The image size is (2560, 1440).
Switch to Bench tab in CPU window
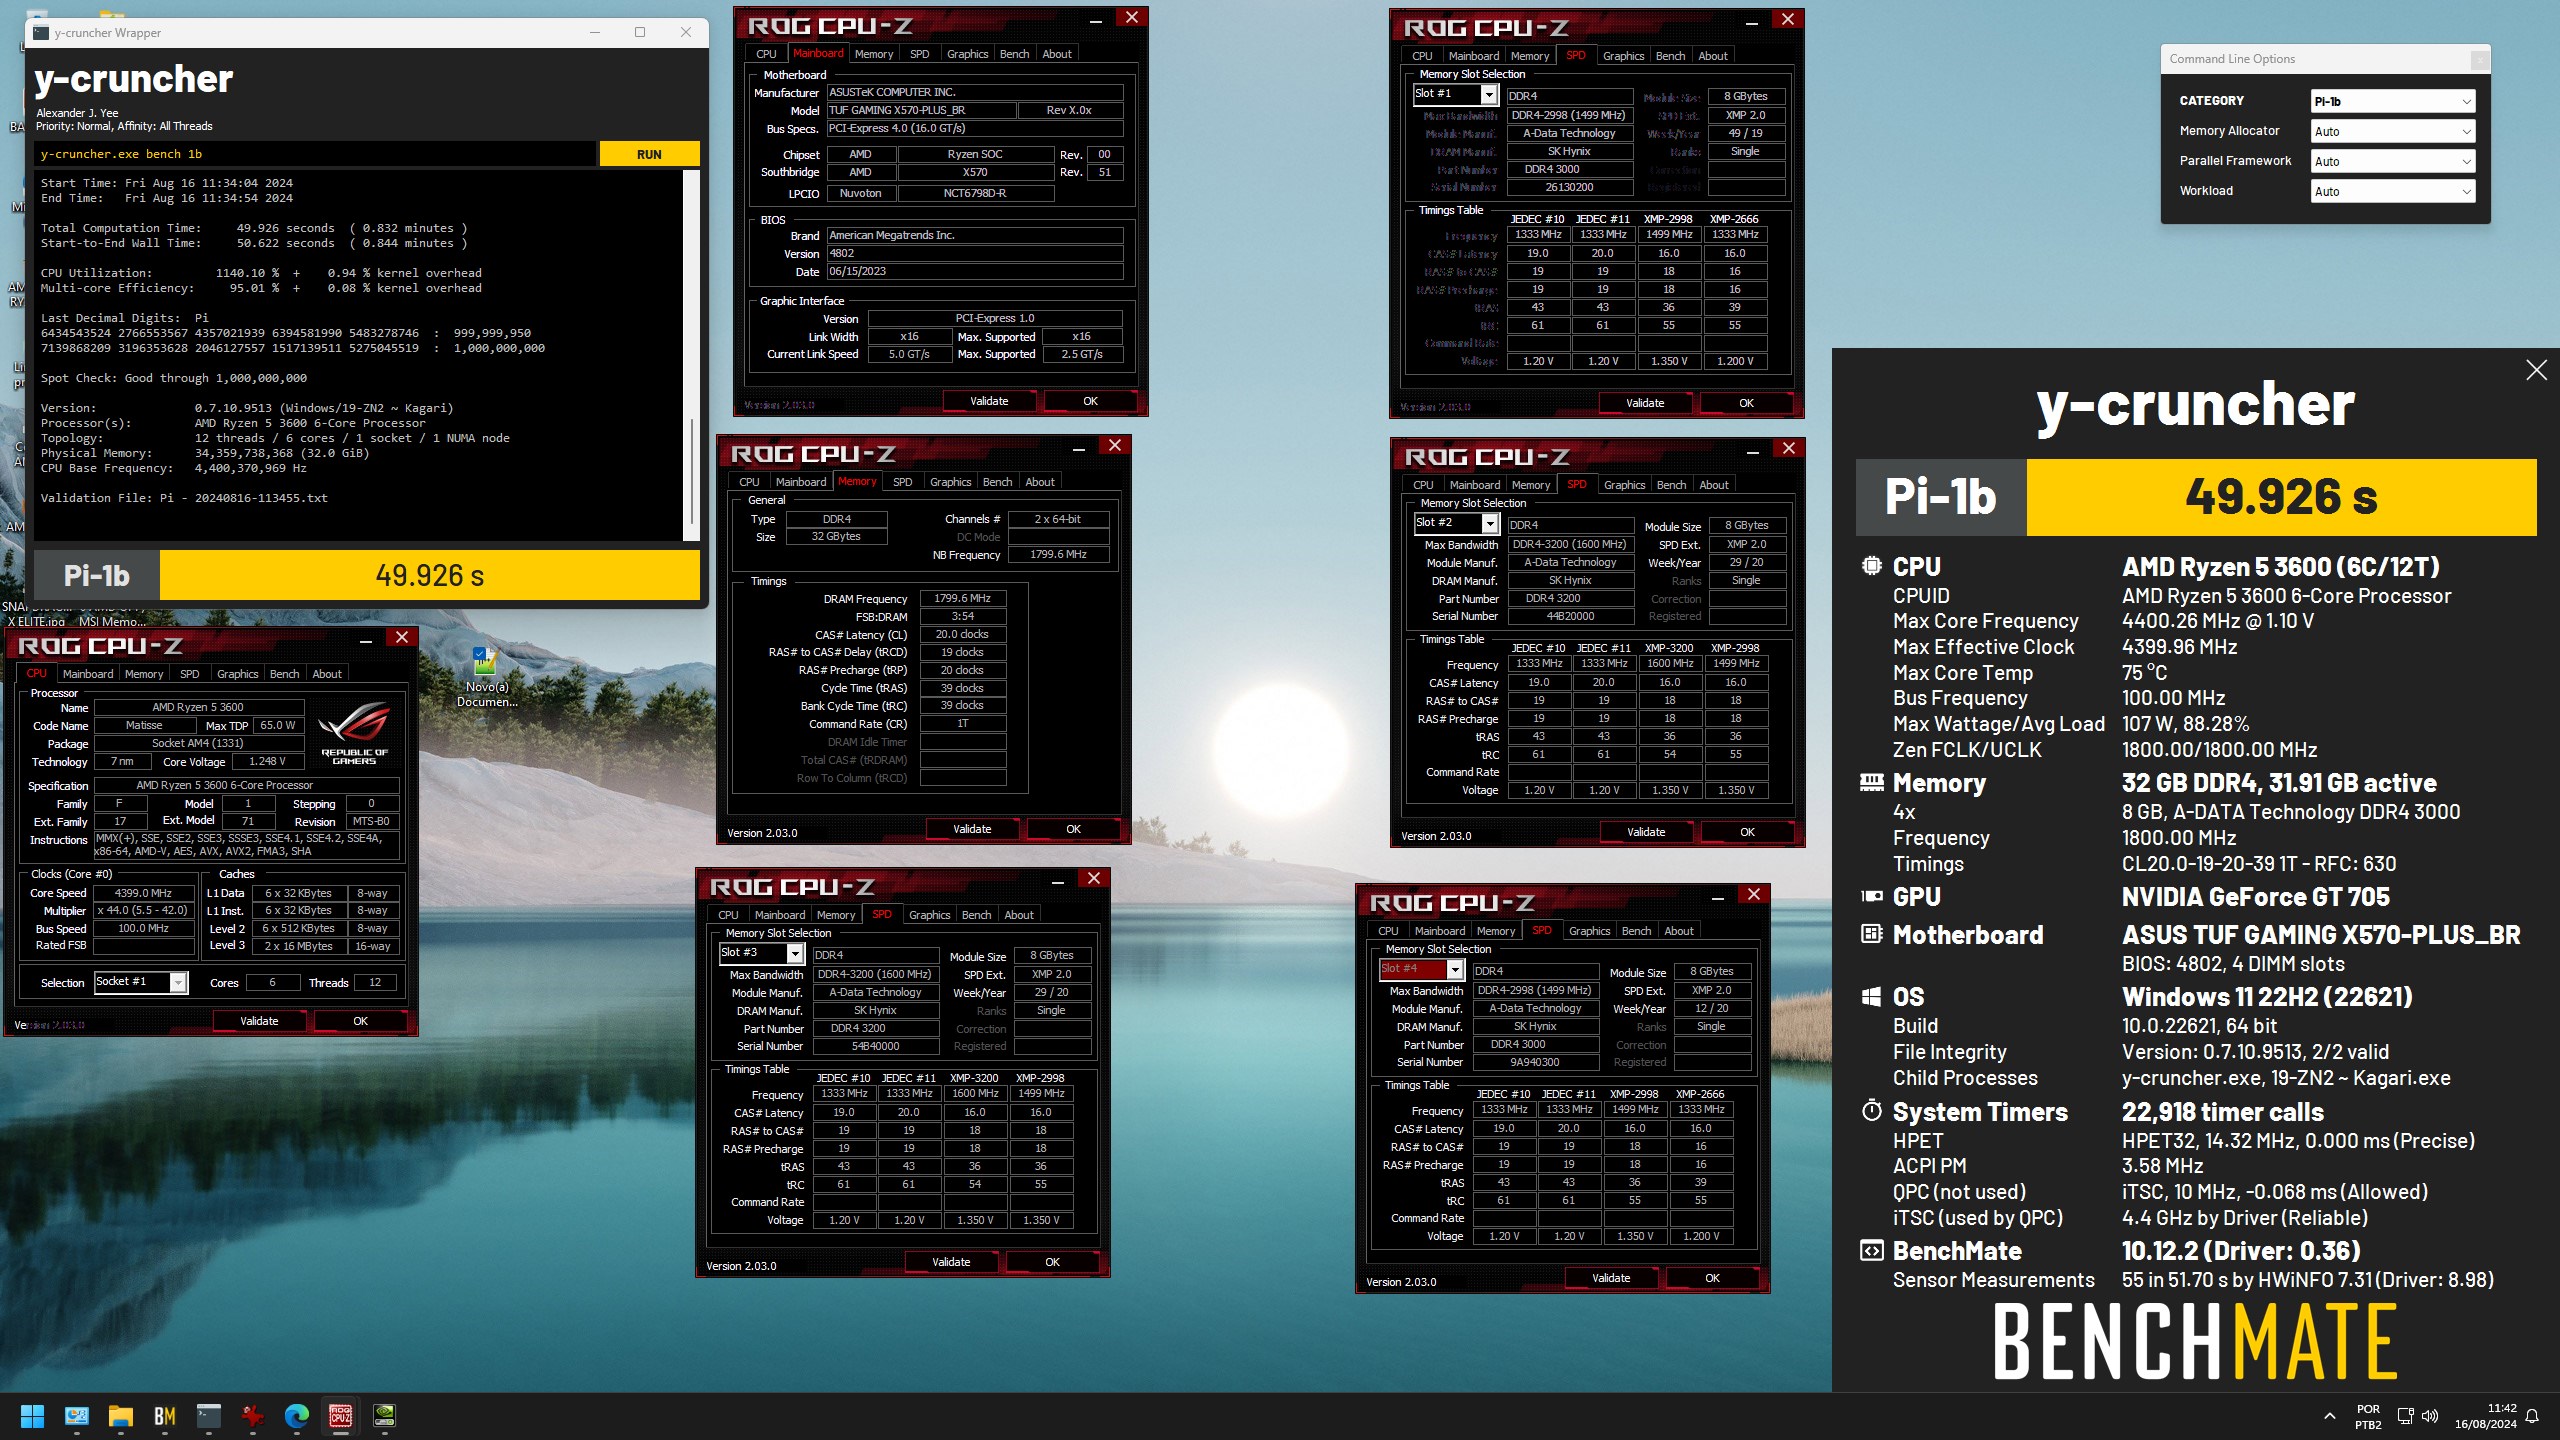coord(284,674)
